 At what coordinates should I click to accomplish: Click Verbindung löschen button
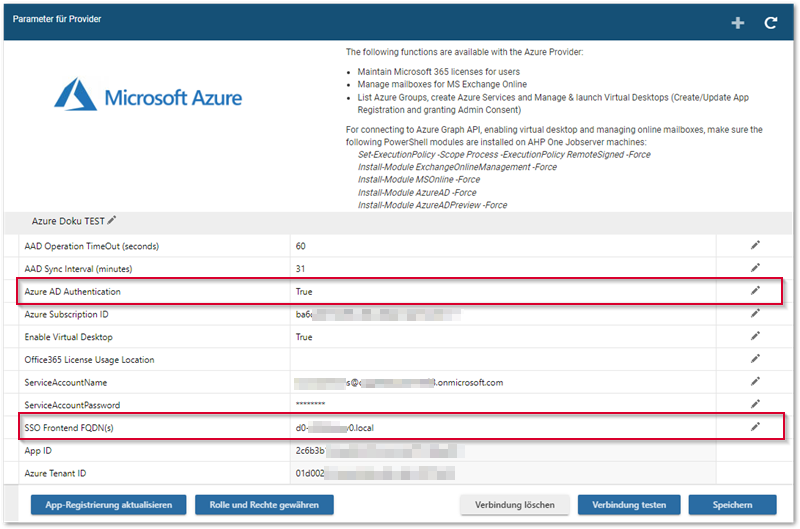click(515, 505)
